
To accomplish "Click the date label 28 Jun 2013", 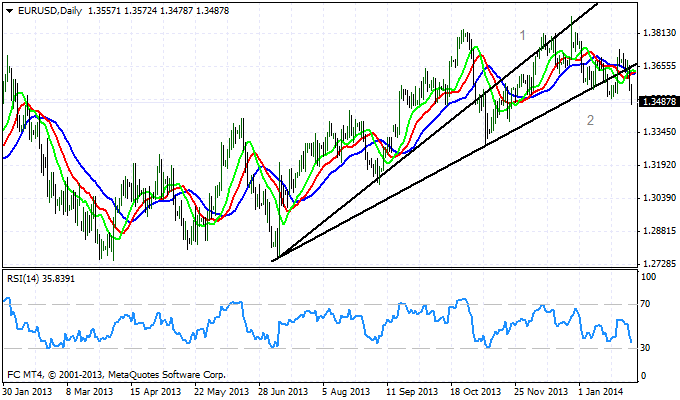I will pos(283,392).
